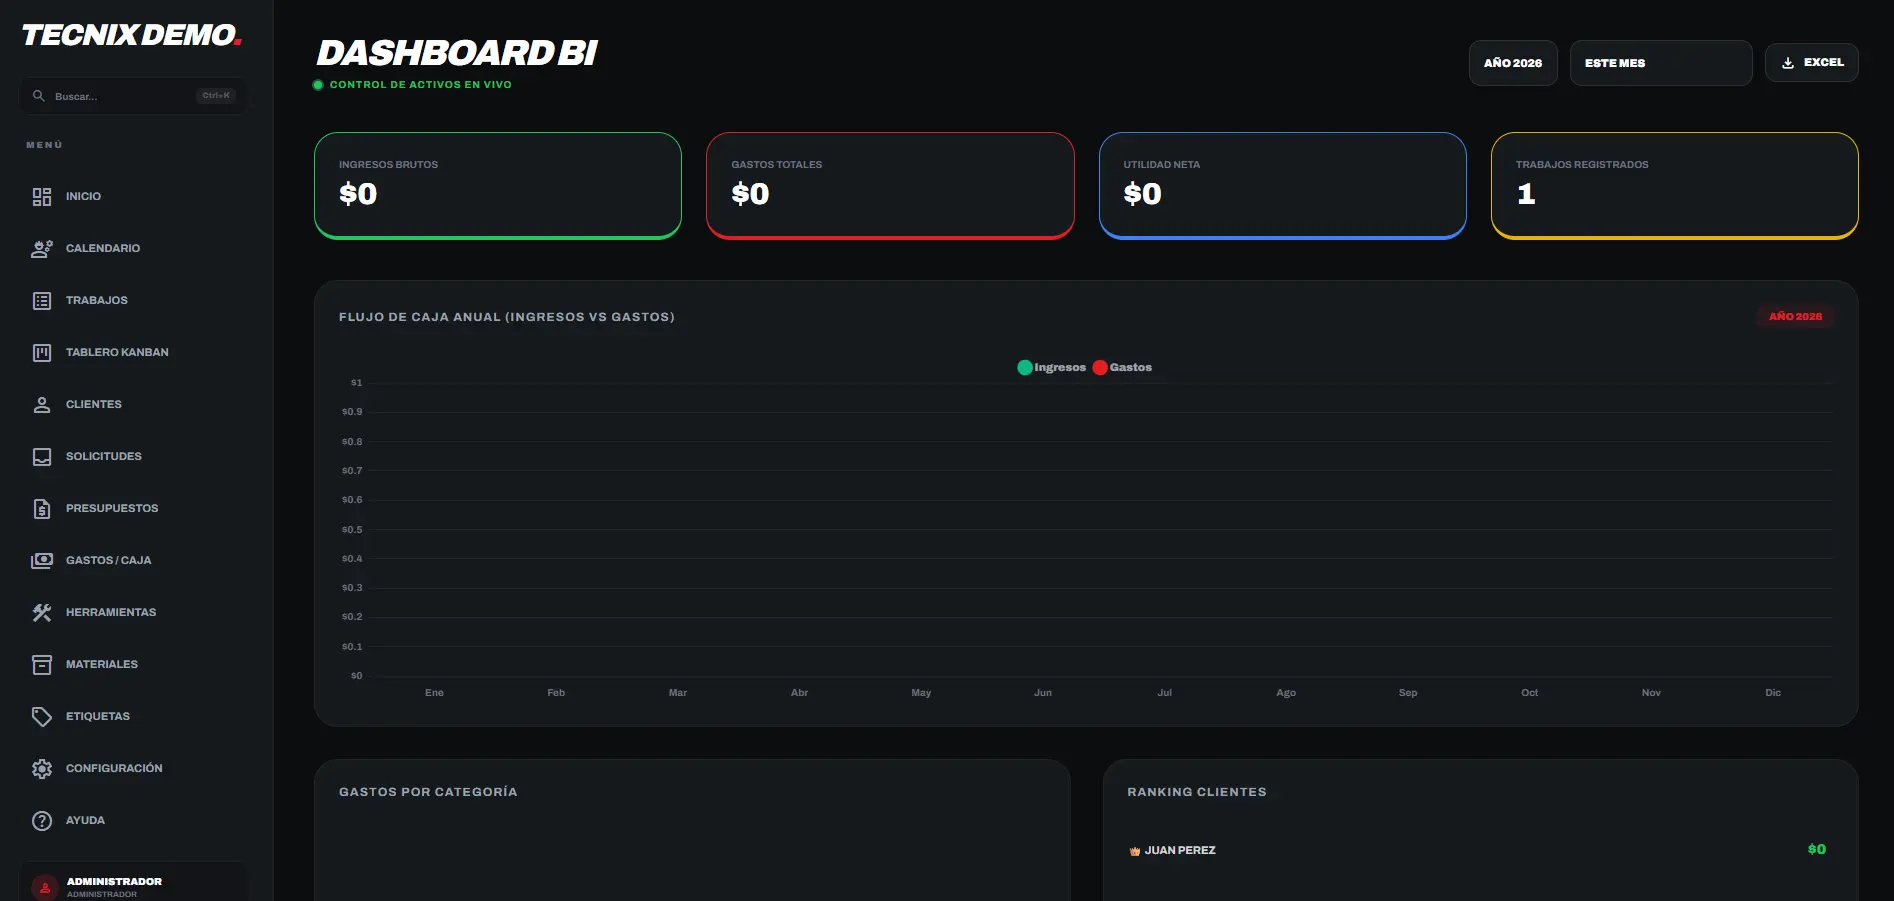Image resolution: width=1894 pixels, height=901 pixels.
Task: Open the Presupuestos document icon
Action: (42, 509)
